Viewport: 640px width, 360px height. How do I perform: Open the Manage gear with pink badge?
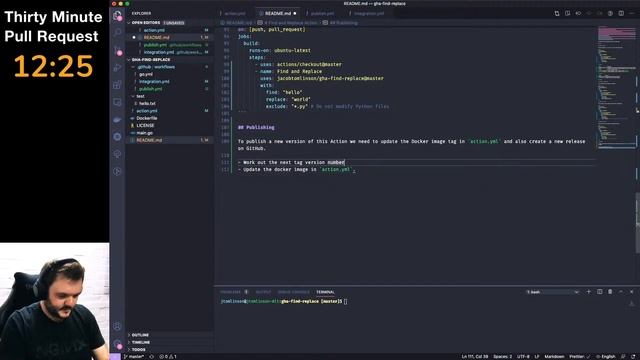click(118, 344)
